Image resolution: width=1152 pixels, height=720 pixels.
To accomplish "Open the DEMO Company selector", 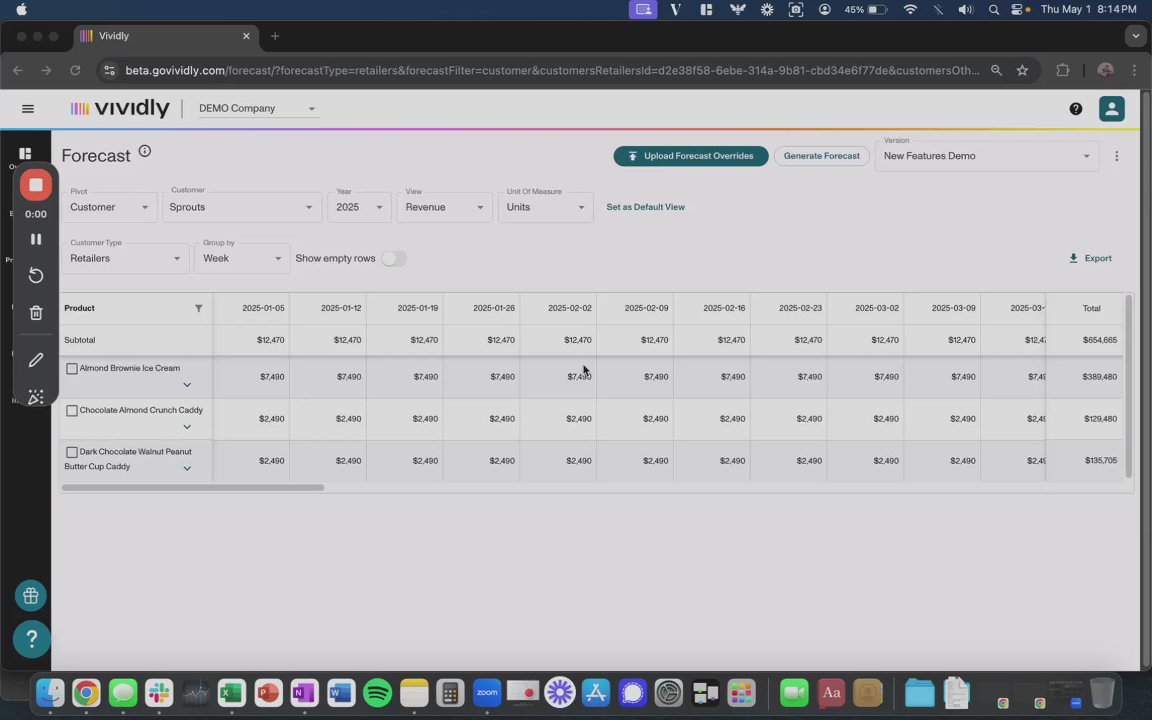I will (257, 109).
